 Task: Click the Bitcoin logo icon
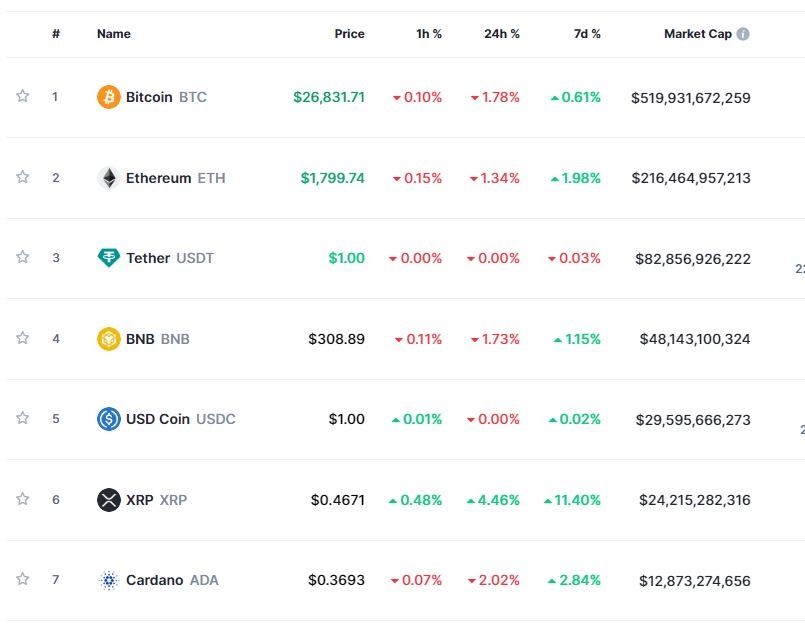[x=108, y=97]
